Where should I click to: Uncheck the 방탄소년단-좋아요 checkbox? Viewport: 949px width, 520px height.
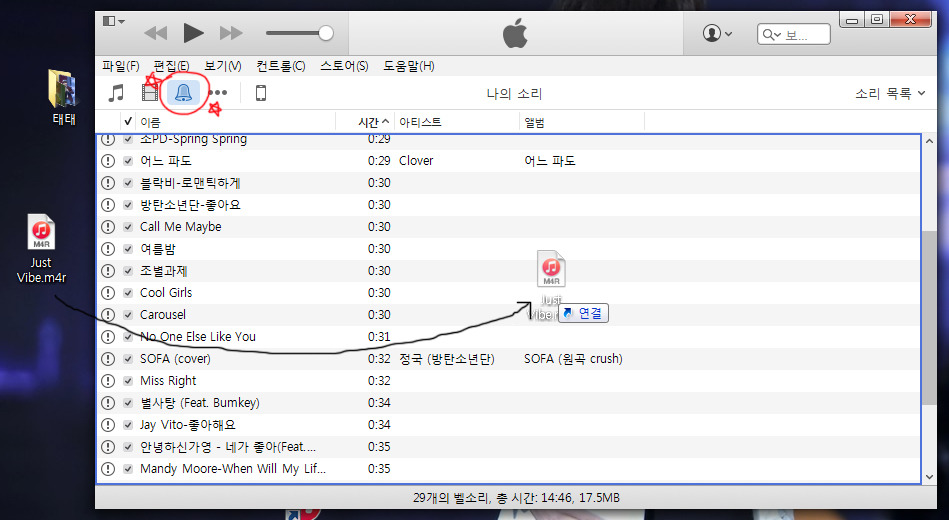click(128, 205)
